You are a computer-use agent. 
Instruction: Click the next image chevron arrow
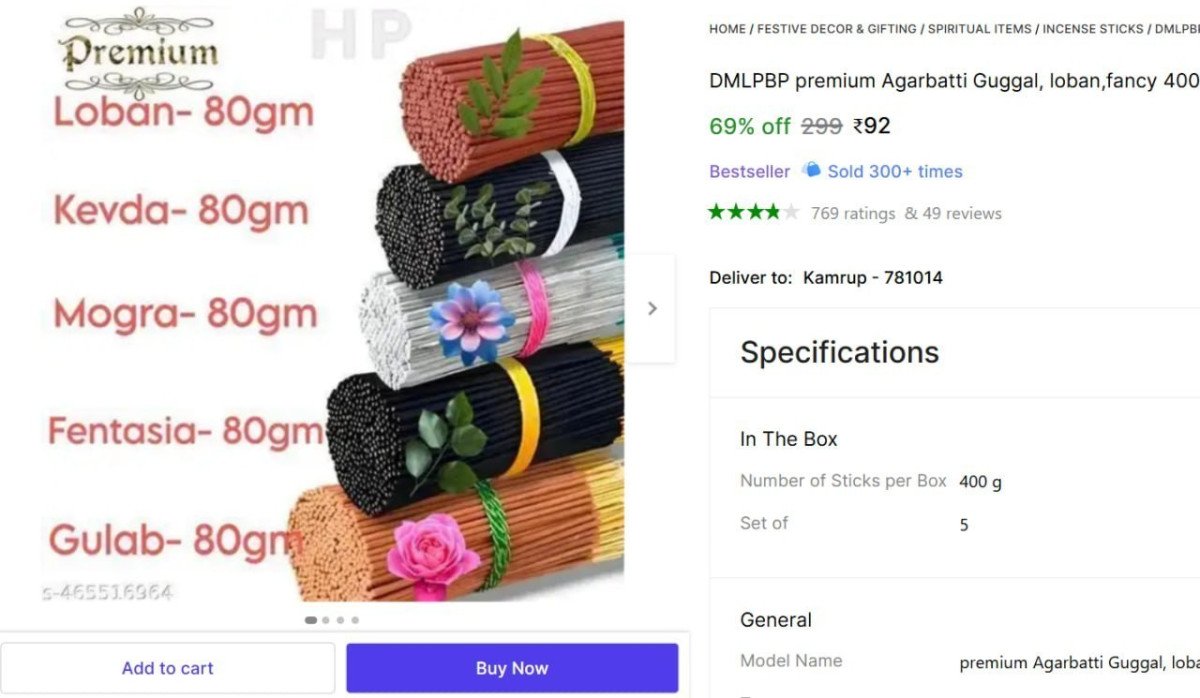(x=652, y=308)
